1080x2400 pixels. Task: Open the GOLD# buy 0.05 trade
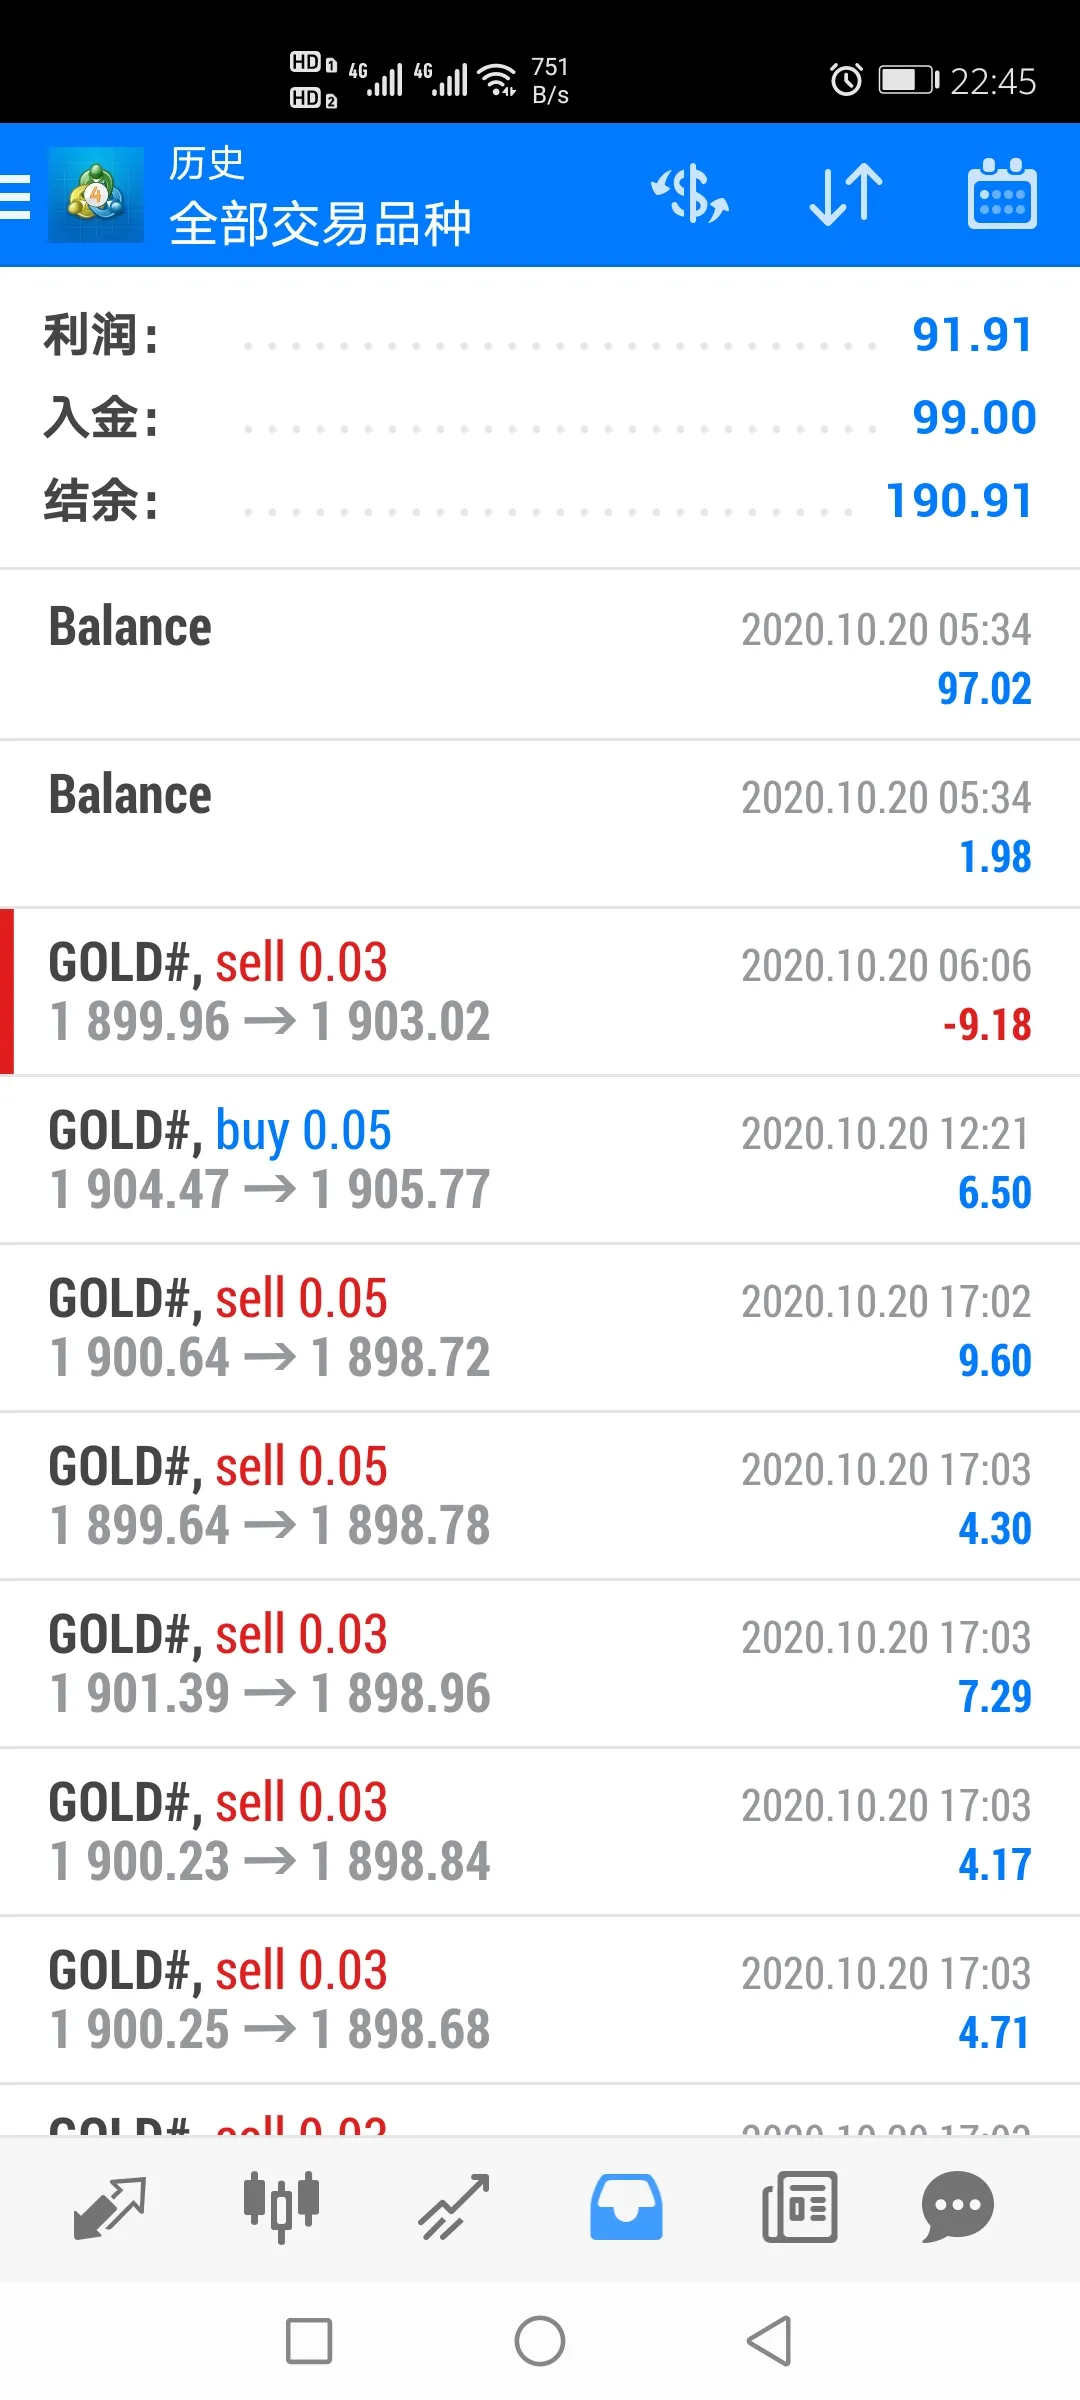(x=540, y=1161)
